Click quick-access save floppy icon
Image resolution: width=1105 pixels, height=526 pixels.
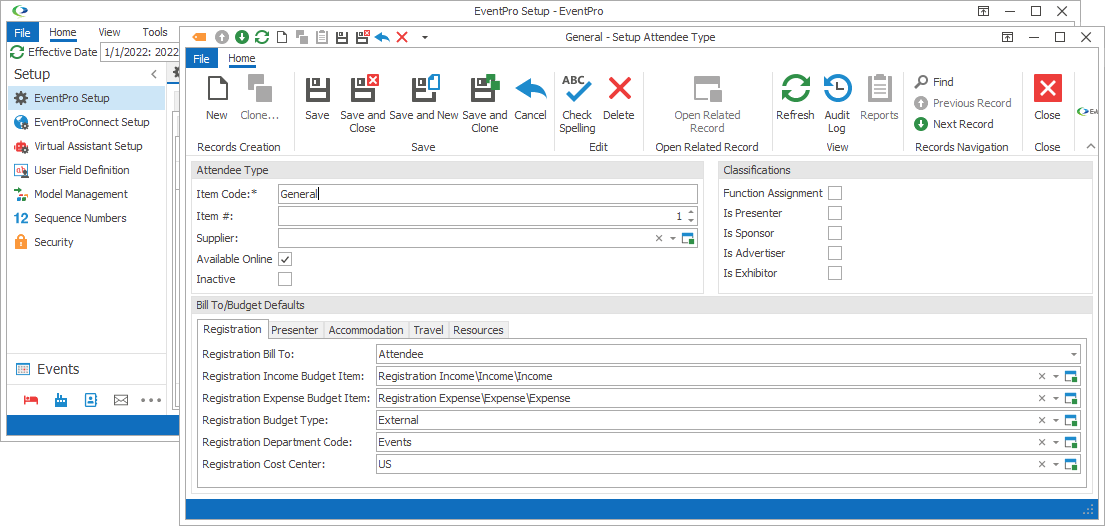[x=342, y=37]
